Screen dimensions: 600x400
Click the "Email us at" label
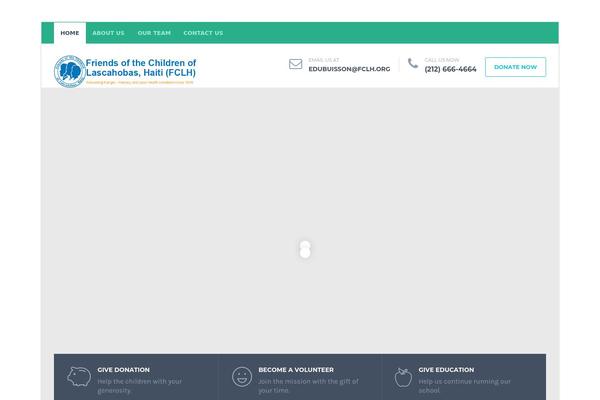pyautogui.click(x=324, y=60)
